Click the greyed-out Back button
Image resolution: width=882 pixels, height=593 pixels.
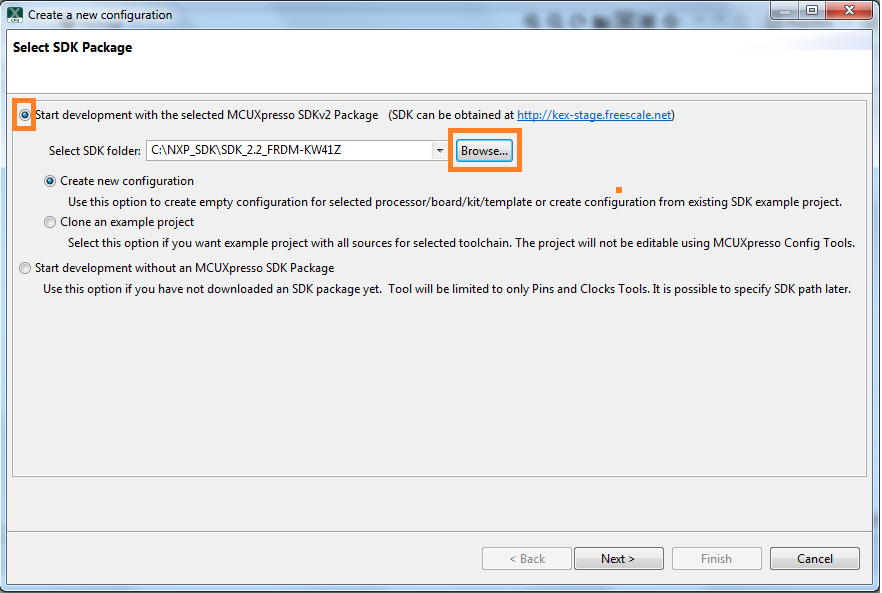point(527,559)
